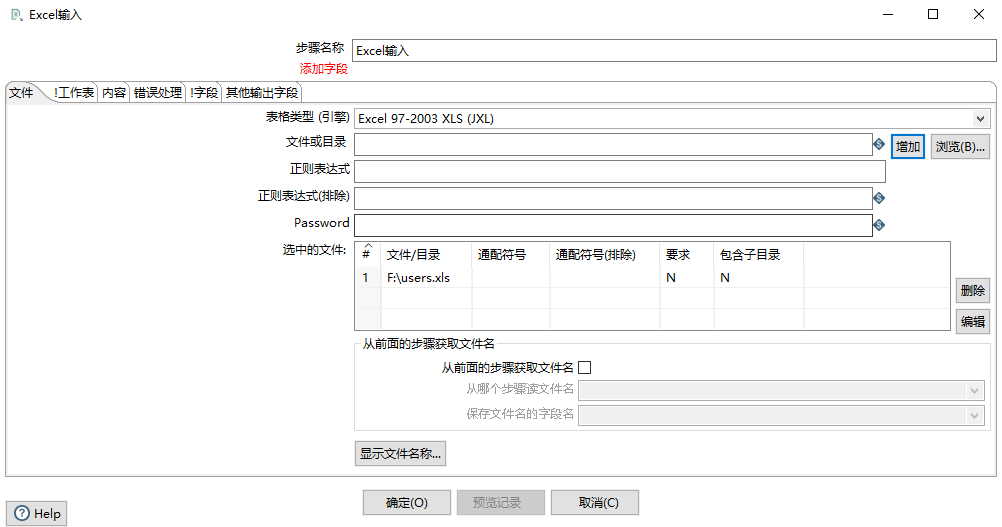Click the 正则表达式(排除) input field
The height and width of the screenshot is (527, 1002).
click(613, 198)
